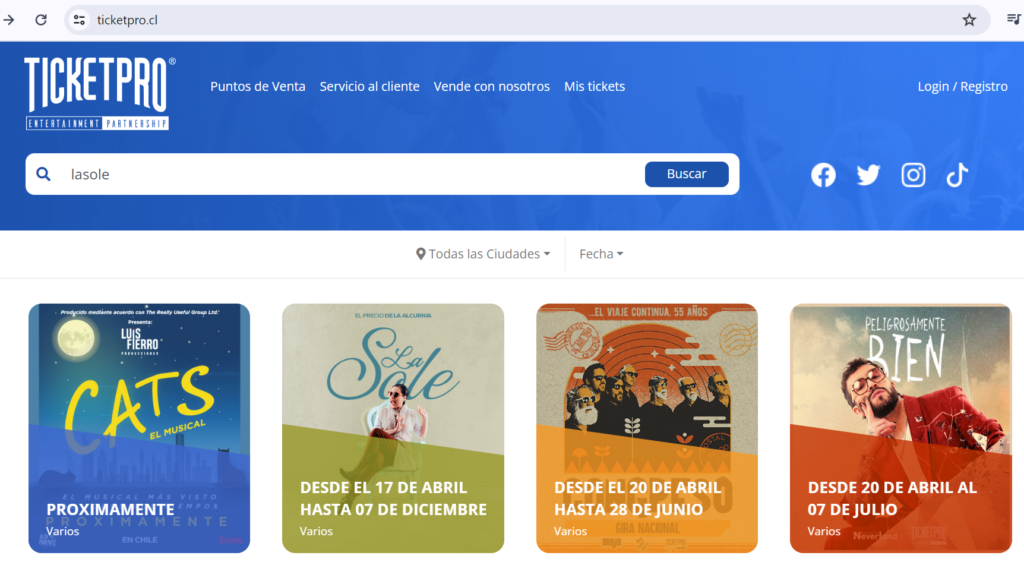Viewport: 1024px width, 562px height.
Task: Open TicketPro Facebook page icon
Action: 823,175
